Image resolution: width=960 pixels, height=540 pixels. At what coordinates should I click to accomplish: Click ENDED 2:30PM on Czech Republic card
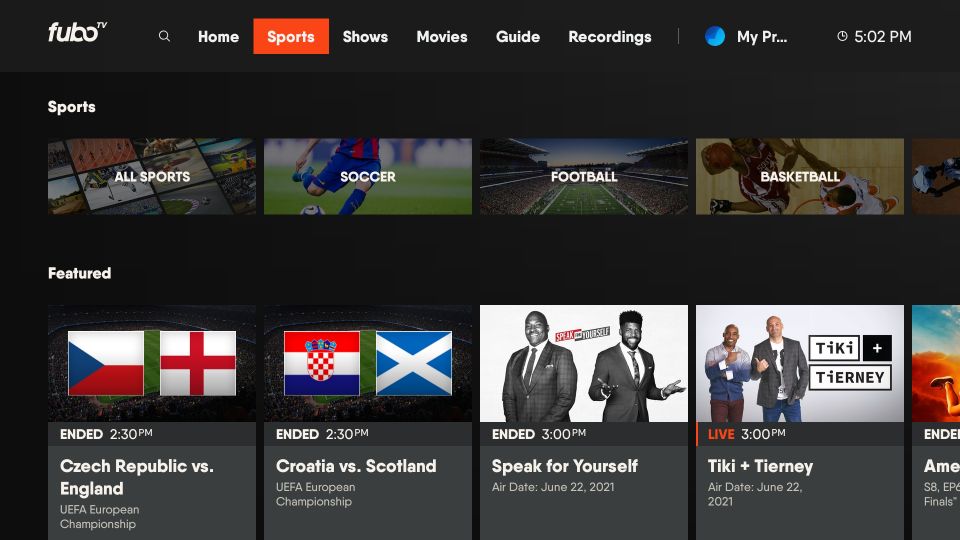point(106,434)
